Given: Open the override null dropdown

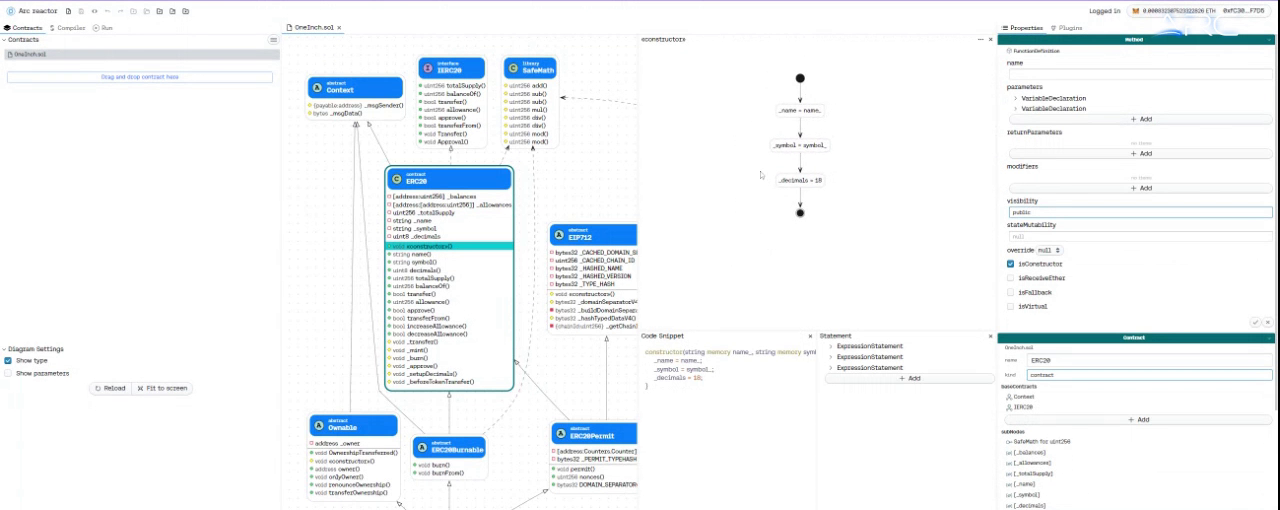Looking at the screenshot, I should 1034,250.
